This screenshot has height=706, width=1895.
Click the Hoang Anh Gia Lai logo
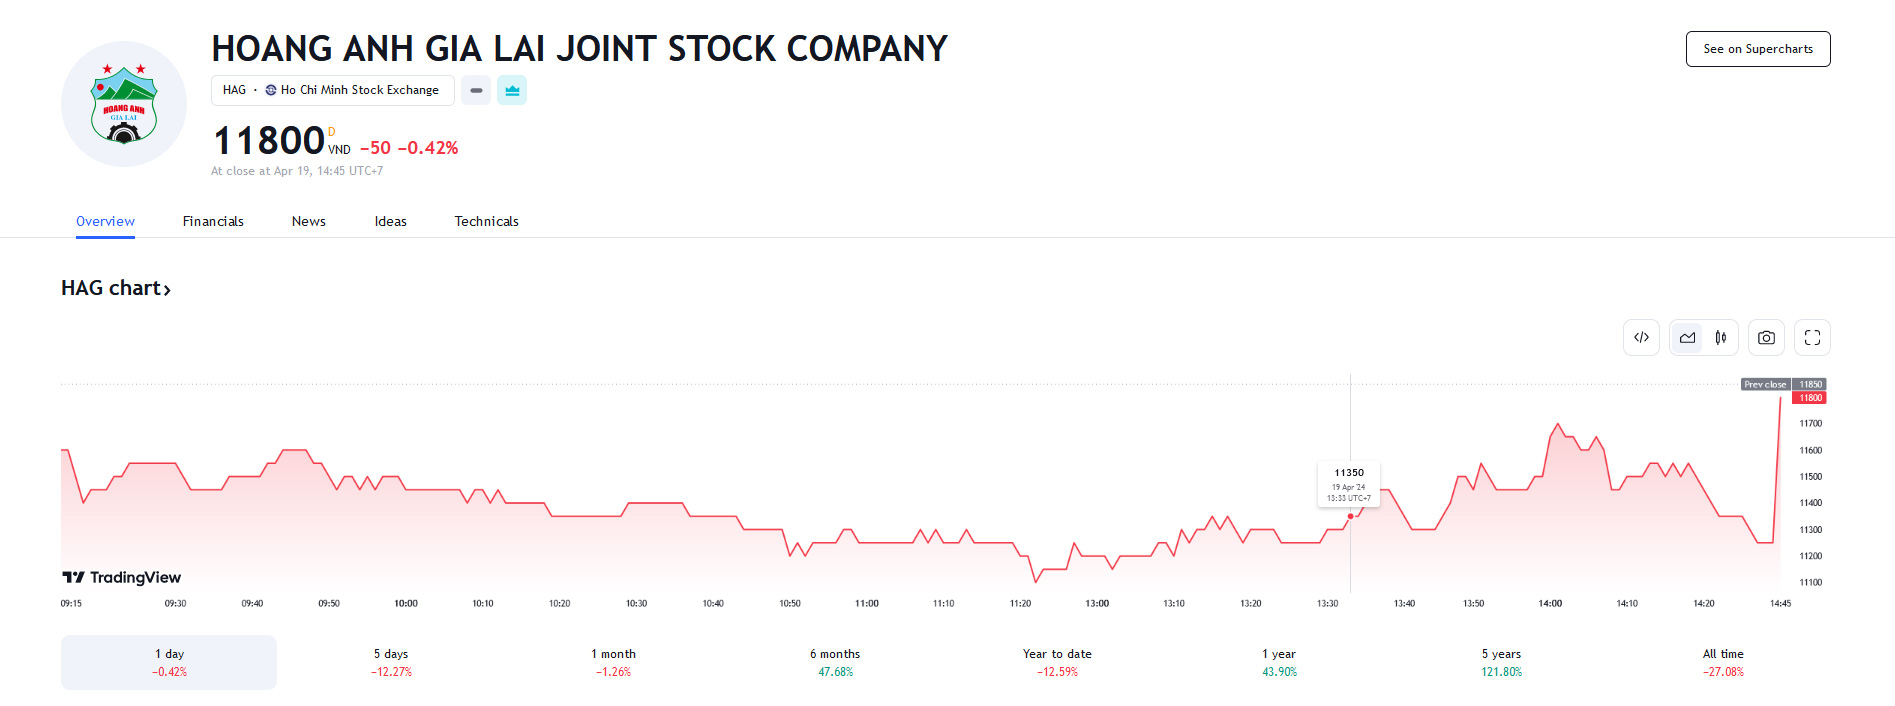pos(124,104)
